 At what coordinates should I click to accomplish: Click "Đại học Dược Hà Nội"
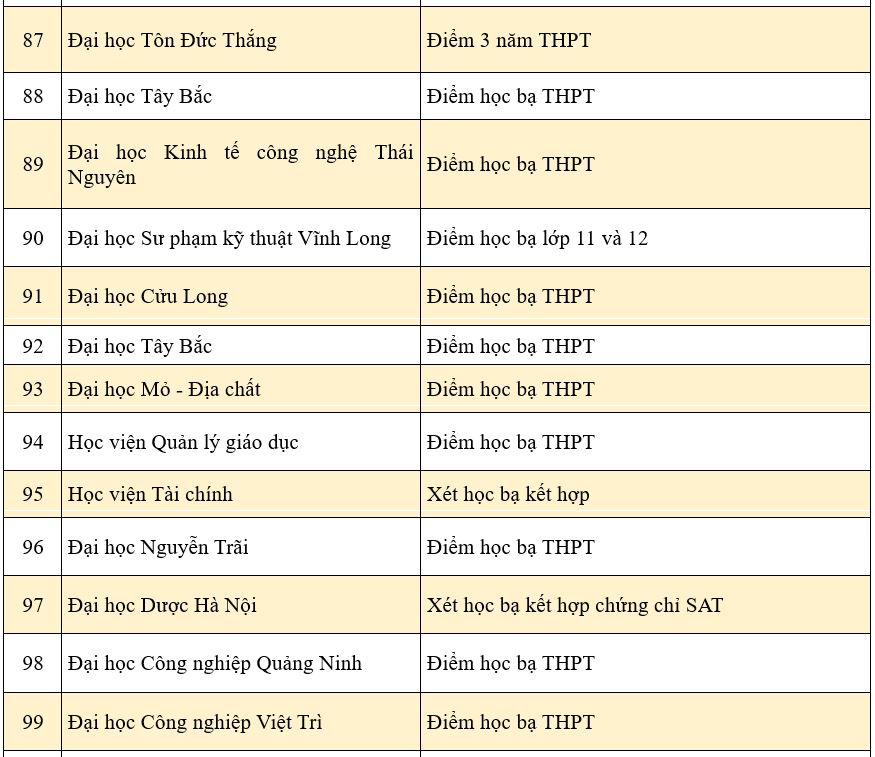(162, 606)
